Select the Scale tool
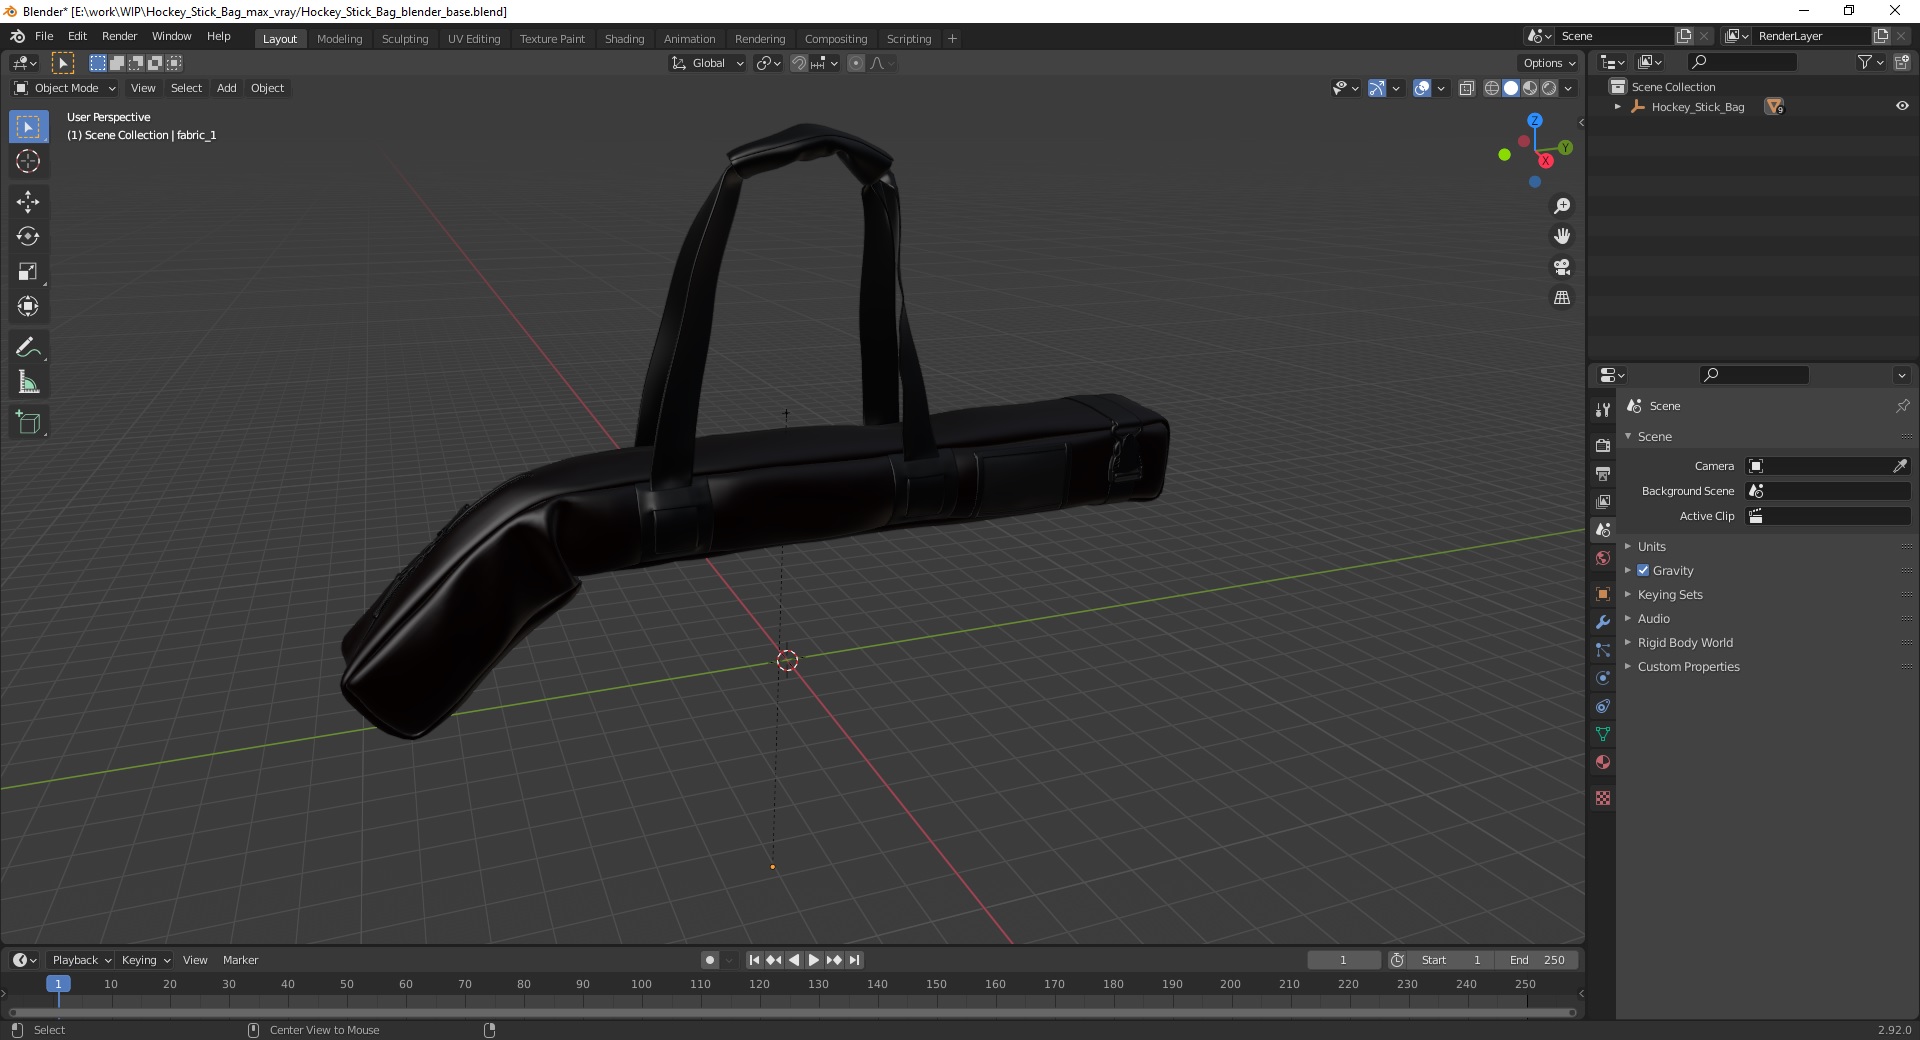The height and width of the screenshot is (1040, 1920). pyautogui.click(x=28, y=272)
